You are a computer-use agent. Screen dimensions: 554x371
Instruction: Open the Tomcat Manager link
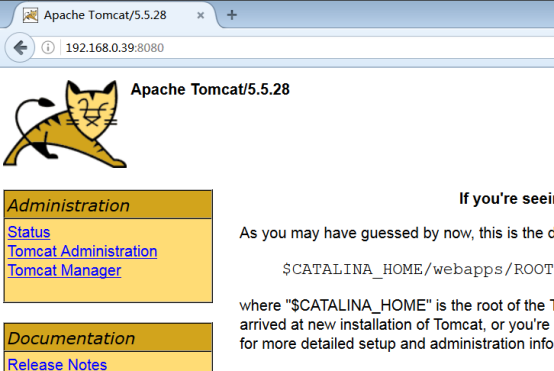tap(64, 270)
